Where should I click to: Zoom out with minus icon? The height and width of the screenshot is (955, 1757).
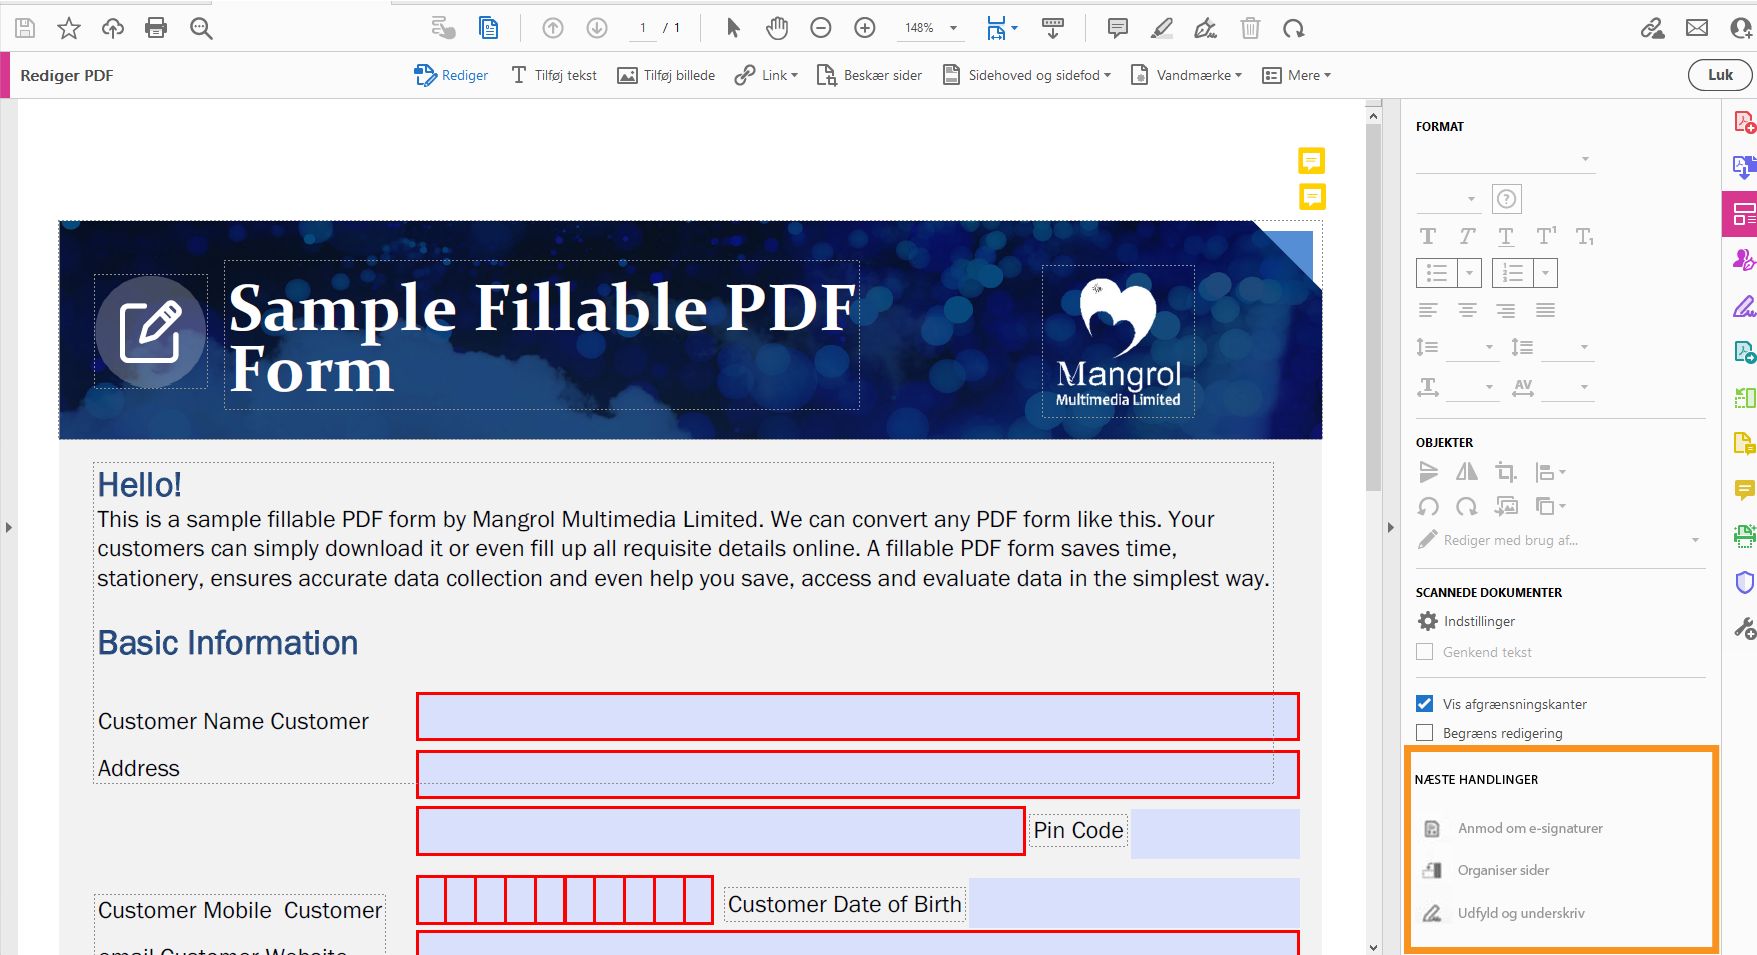click(821, 28)
